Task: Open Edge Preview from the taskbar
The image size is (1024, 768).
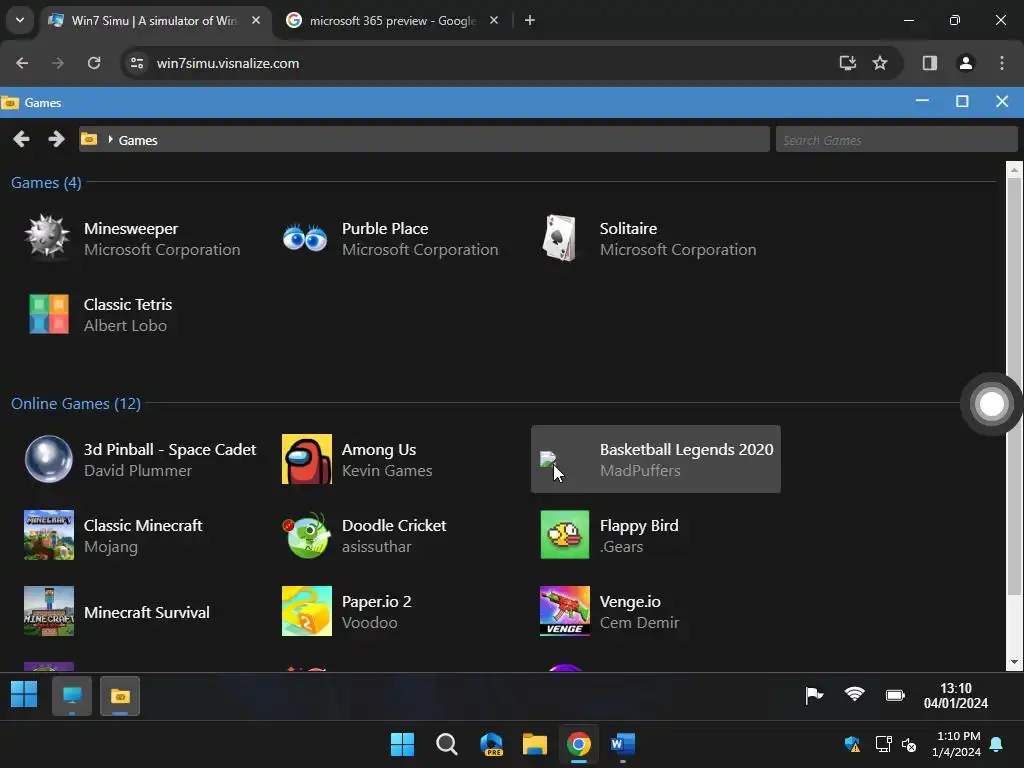Action: pyautogui.click(x=490, y=743)
